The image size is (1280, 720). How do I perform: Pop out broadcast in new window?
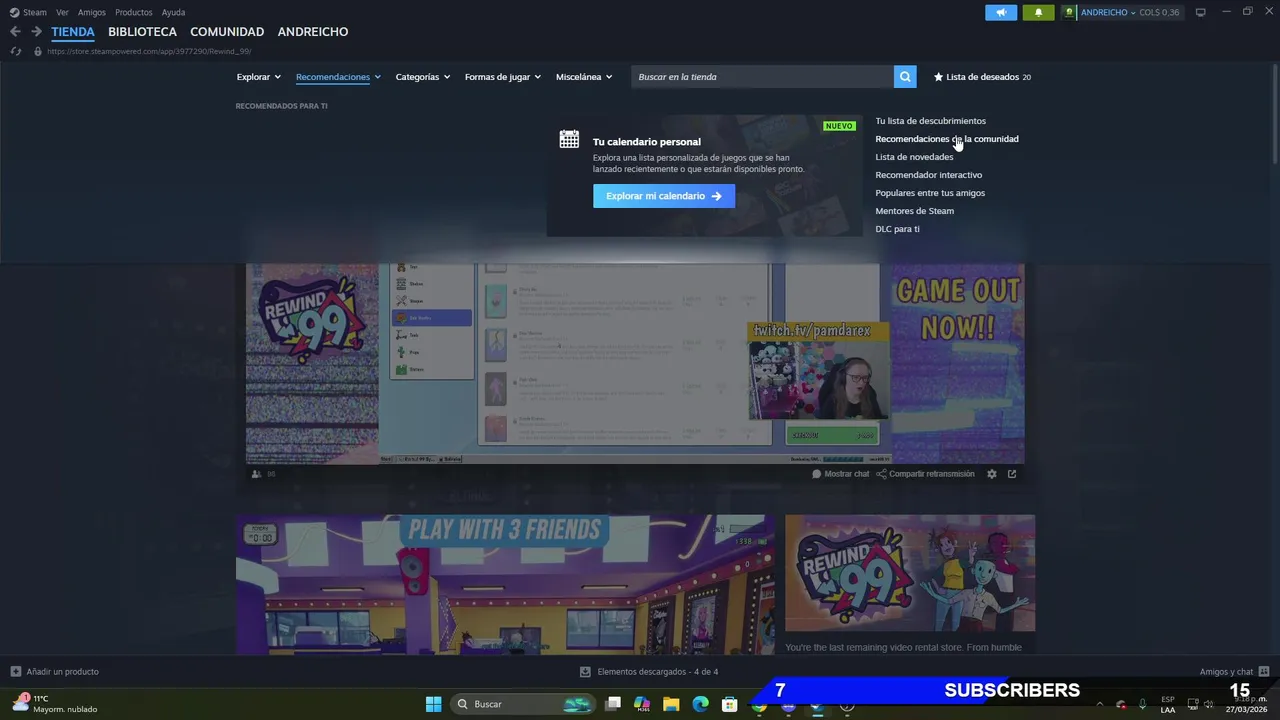pyautogui.click(x=1012, y=474)
